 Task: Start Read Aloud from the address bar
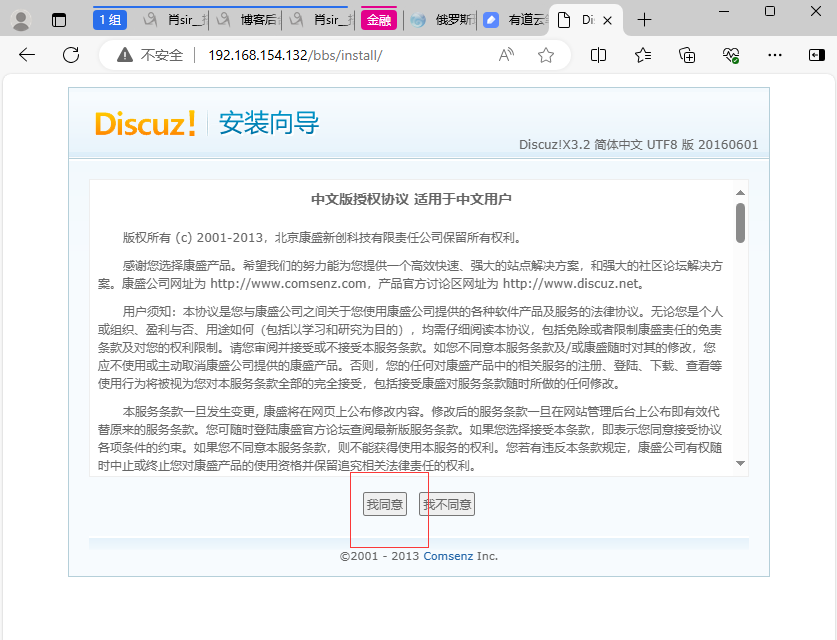point(506,54)
